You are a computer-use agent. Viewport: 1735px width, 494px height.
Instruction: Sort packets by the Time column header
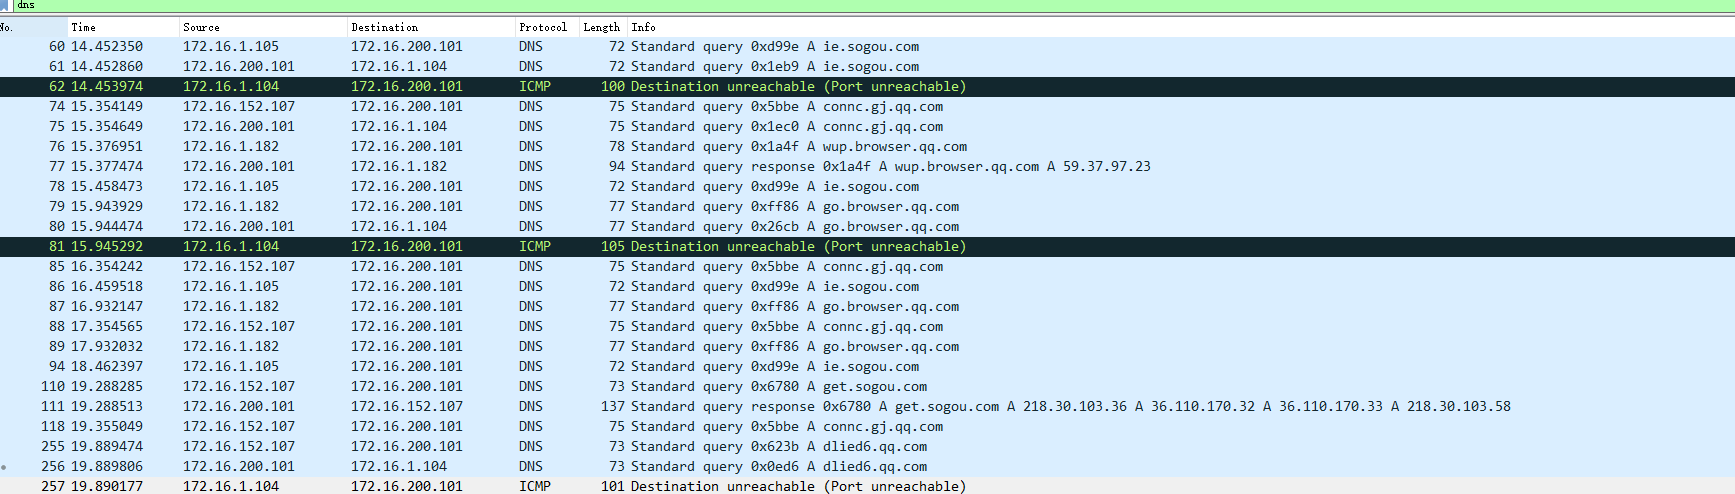(123, 27)
